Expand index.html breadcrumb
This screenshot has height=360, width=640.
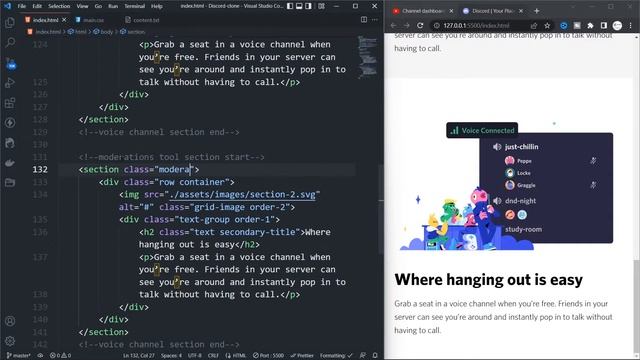coord(44,31)
